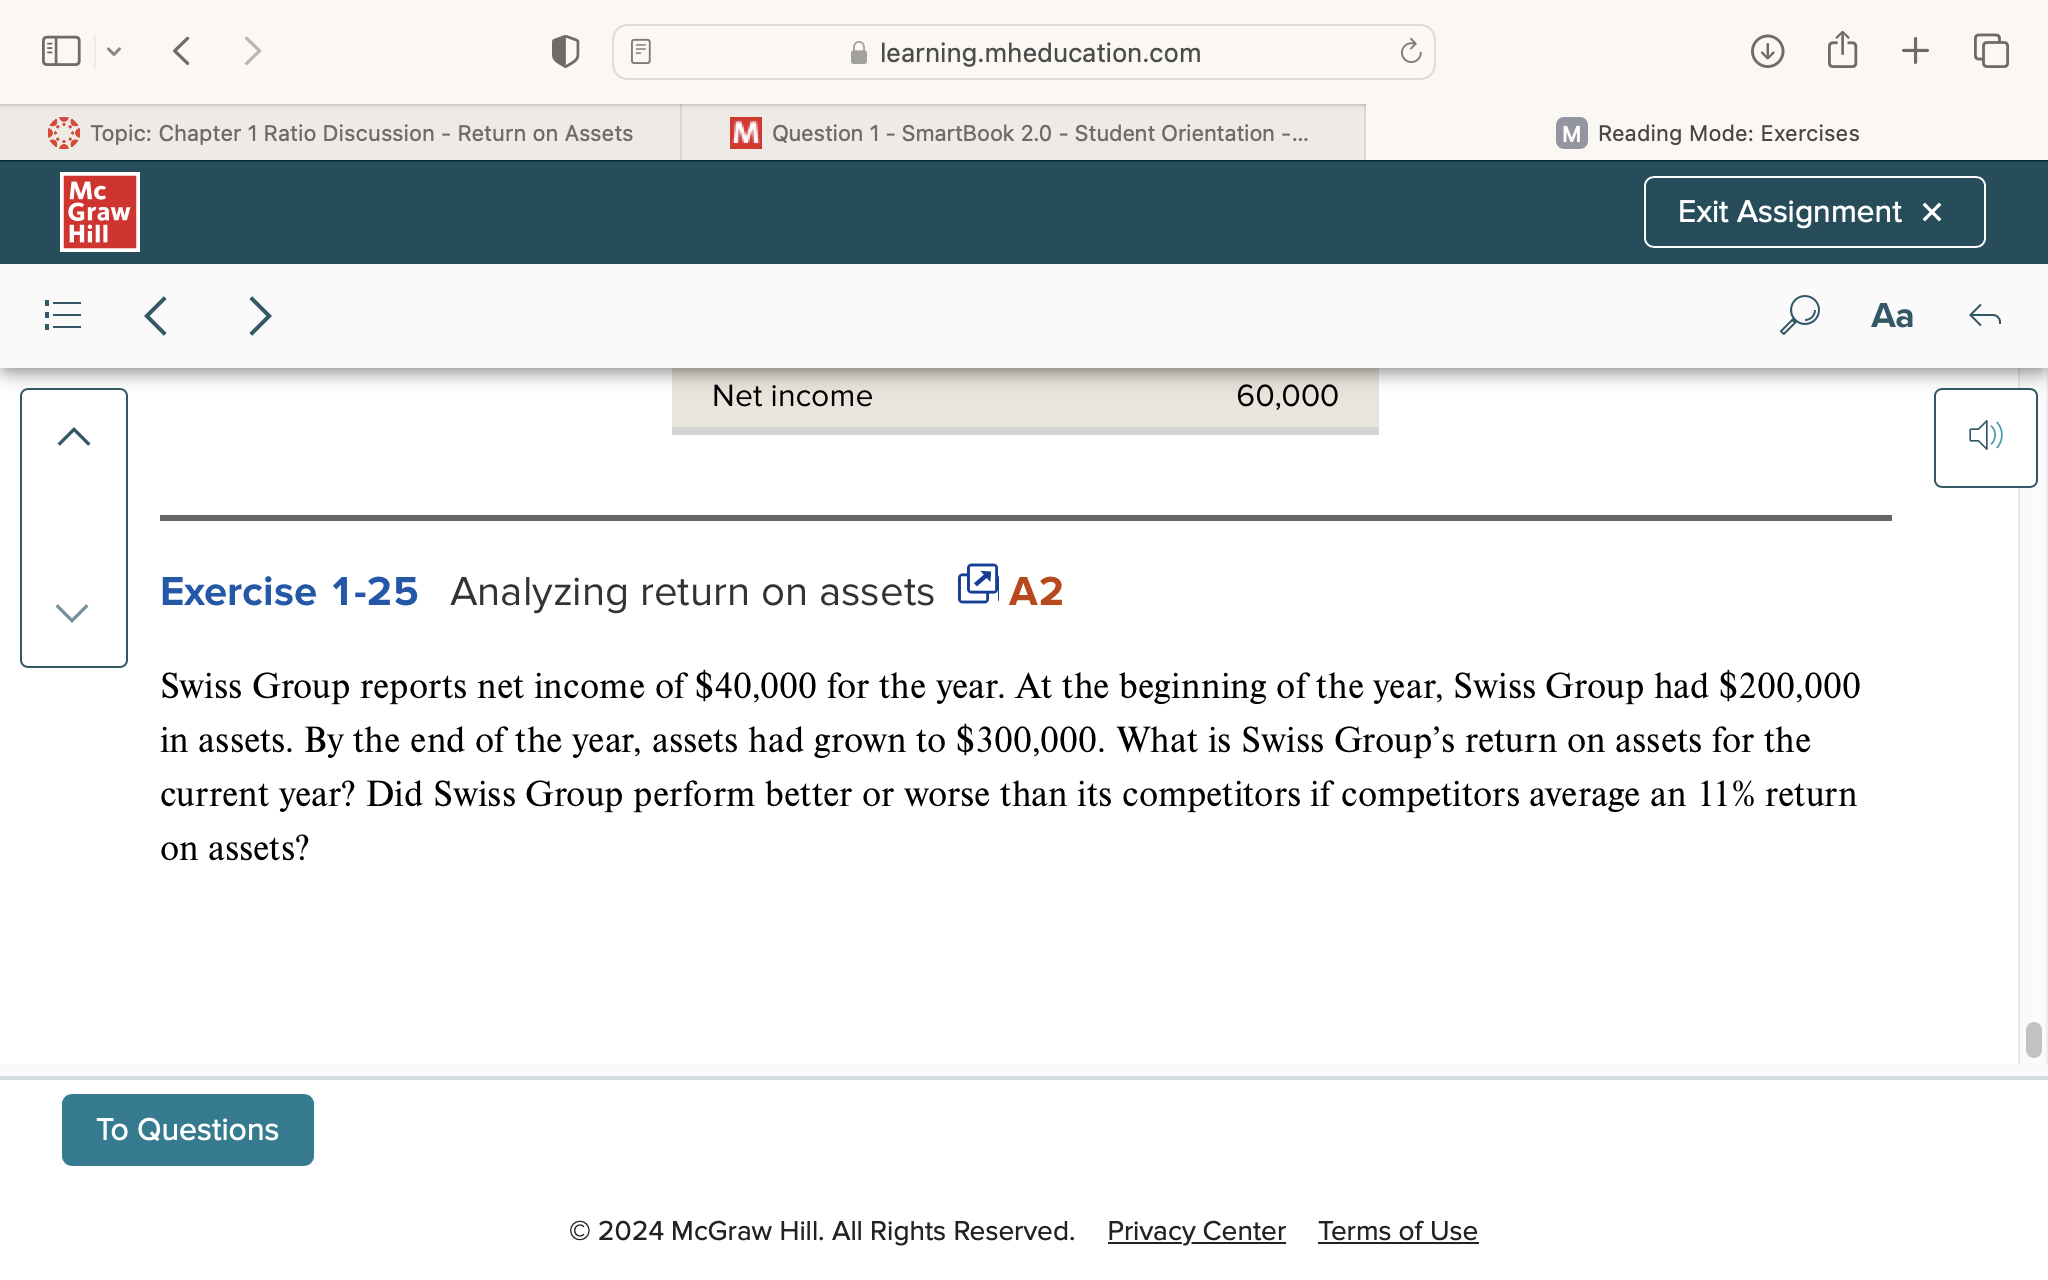Open the table of contents list icon
This screenshot has width=2048, height=1280.
pyautogui.click(x=63, y=316)
